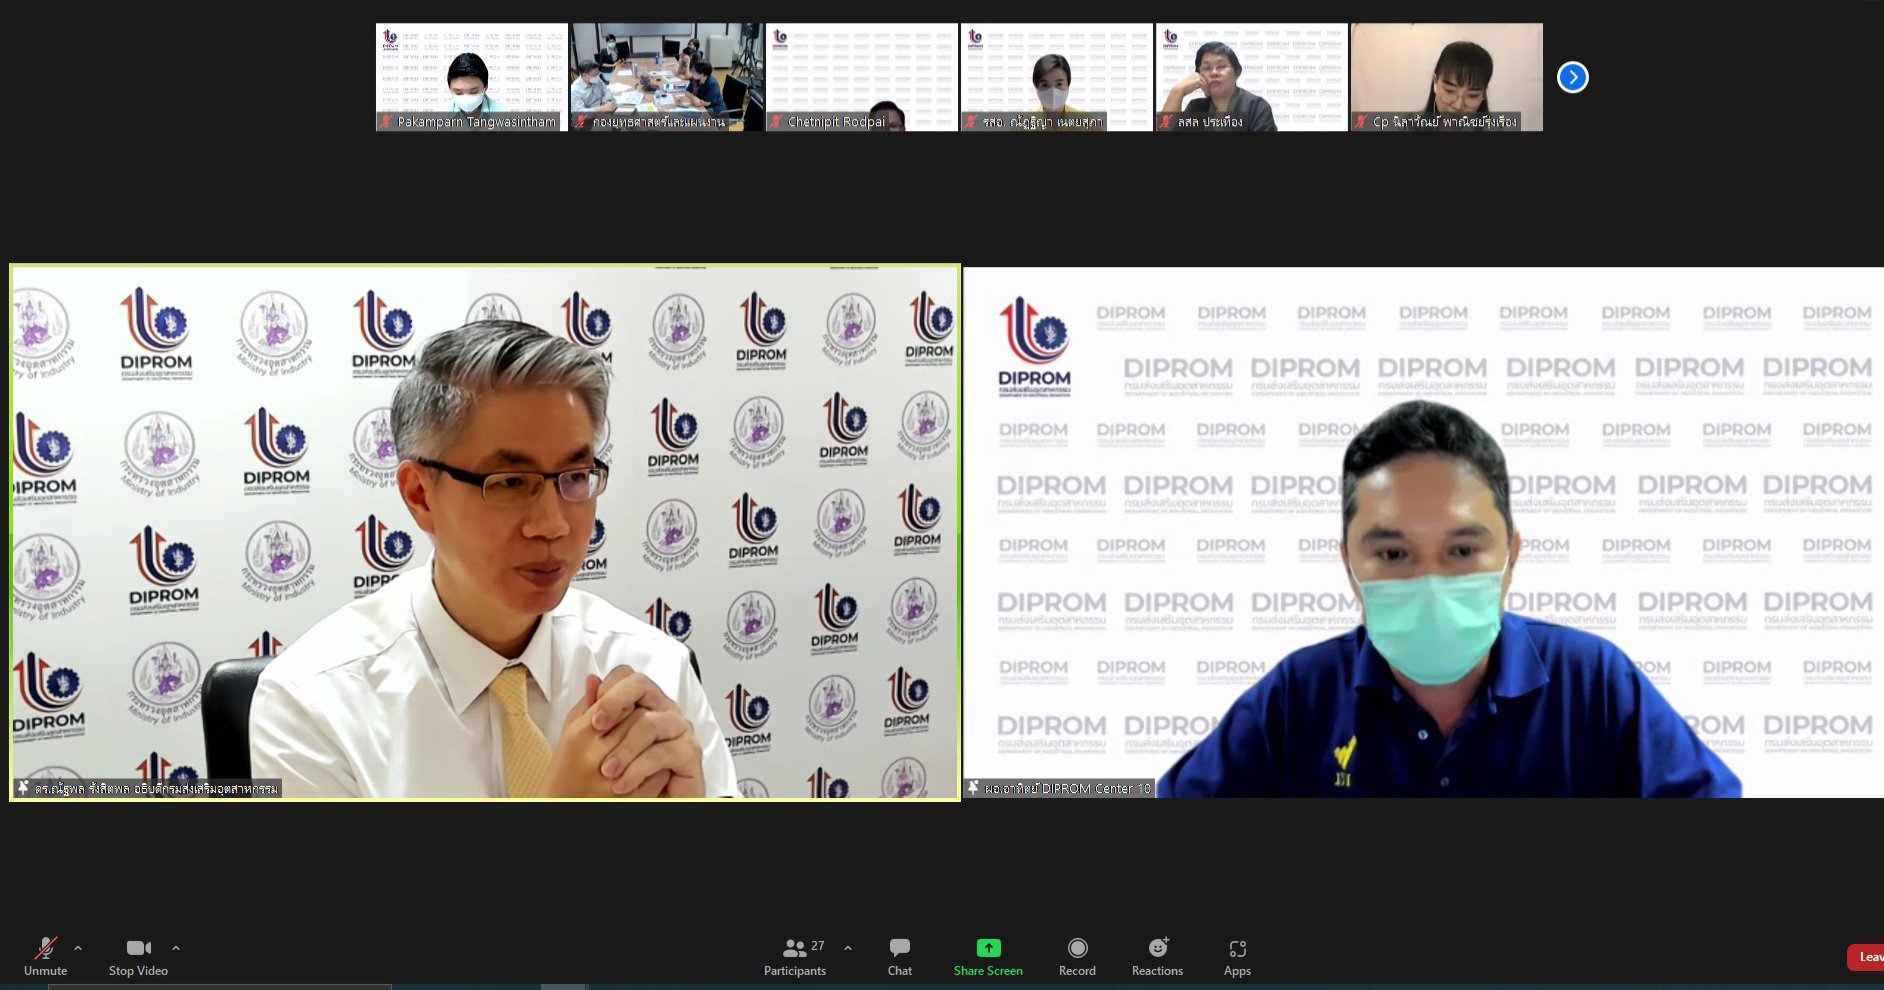Expand the Participants options chevron
Screen dimensions: 1884x990
pyautogui.click(x=848, y=948)
